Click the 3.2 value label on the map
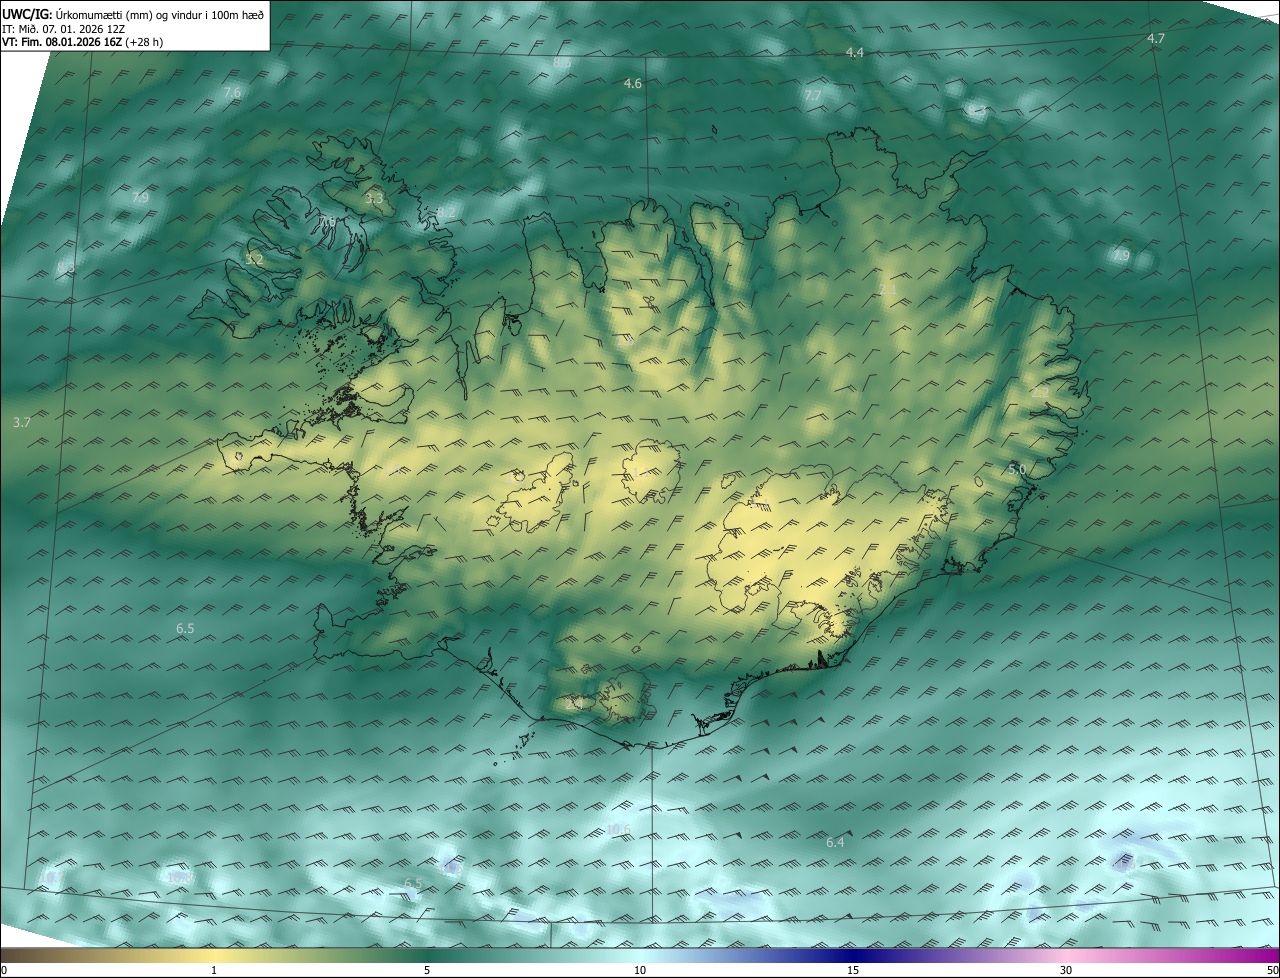The image size is (1280, 978). click(x=254, y=259)
